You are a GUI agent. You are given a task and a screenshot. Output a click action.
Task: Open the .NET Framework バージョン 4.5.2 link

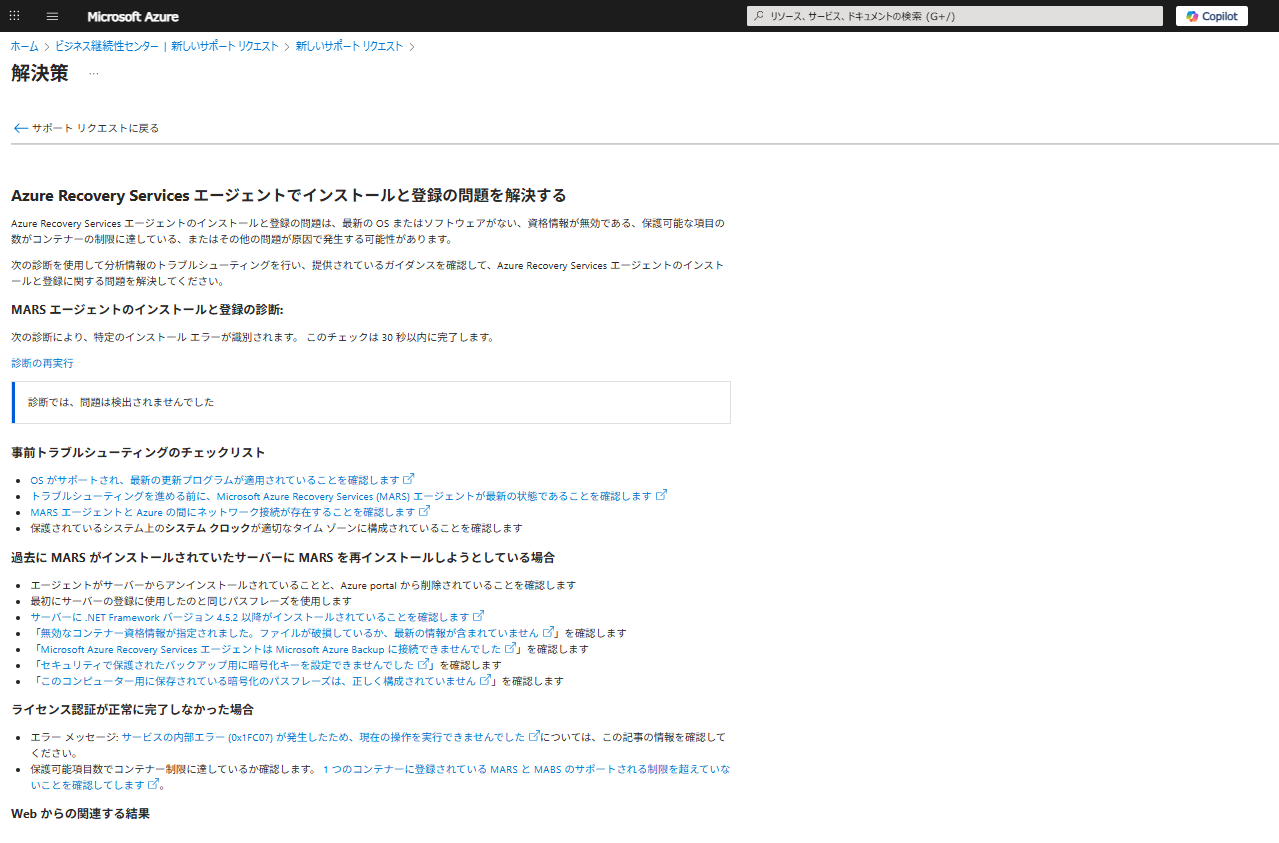(249, 617)
